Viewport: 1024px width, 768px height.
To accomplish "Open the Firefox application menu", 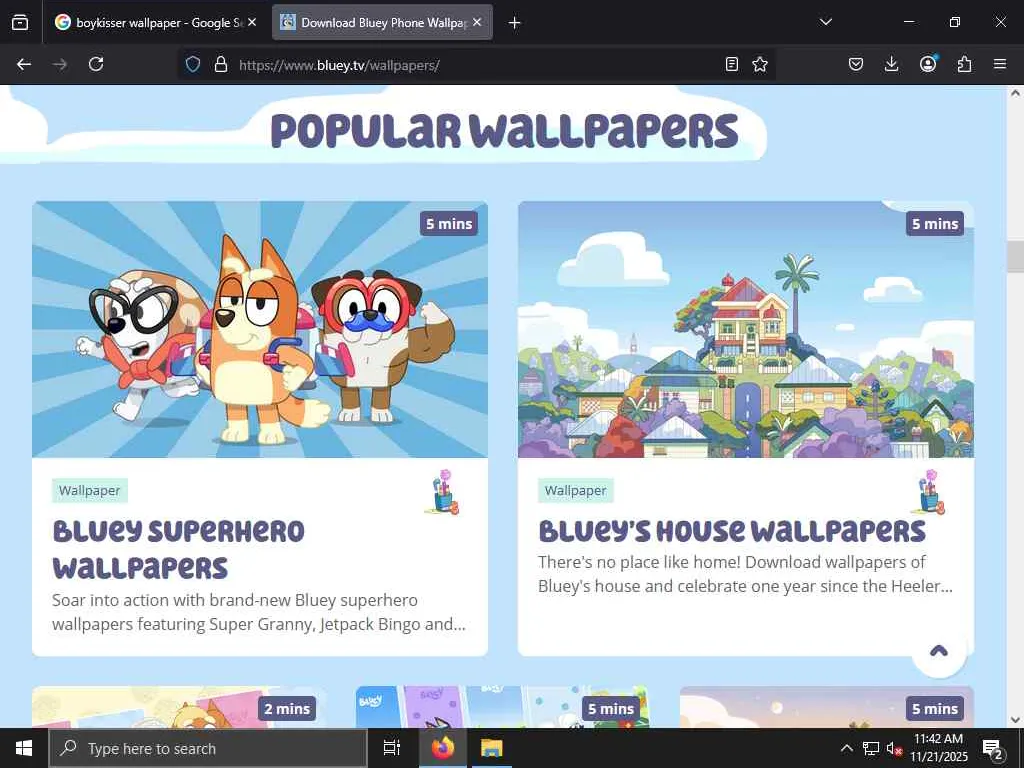I will click(x=1000, y=64).
